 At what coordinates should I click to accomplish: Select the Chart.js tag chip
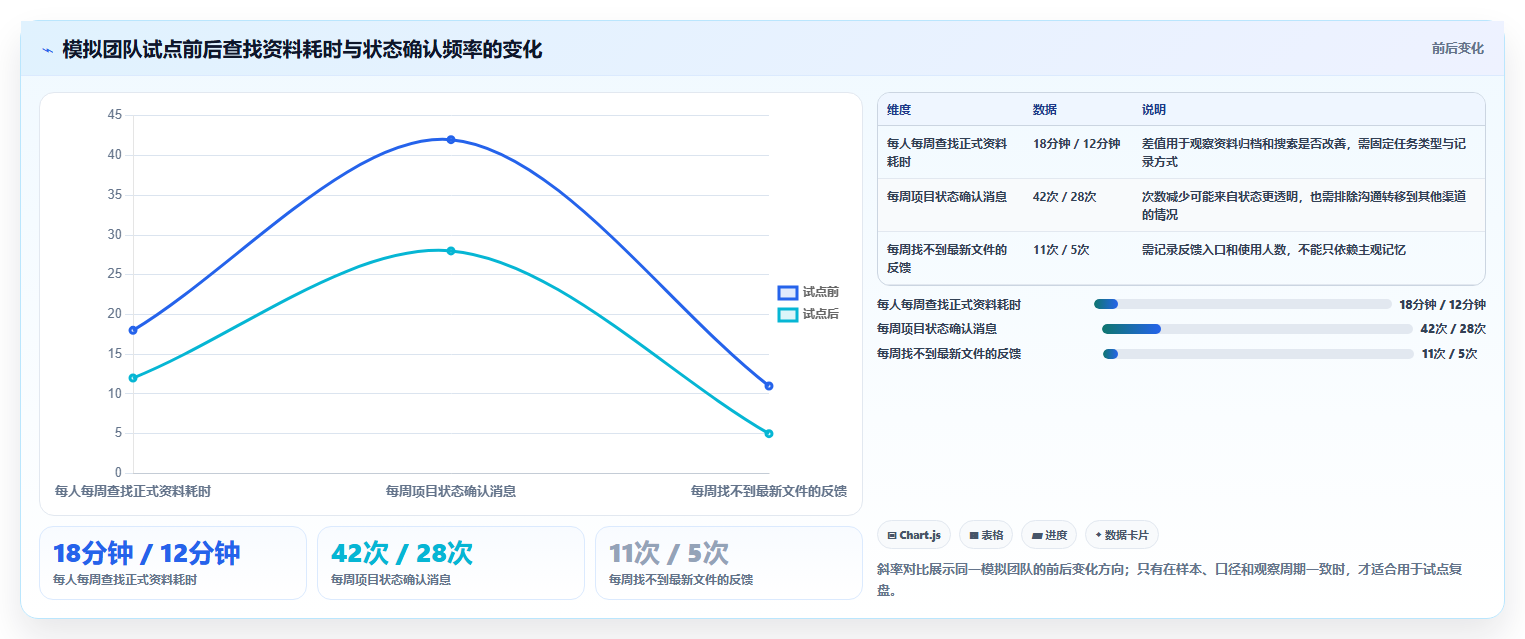pyautogui.click(x=914, y=535)
